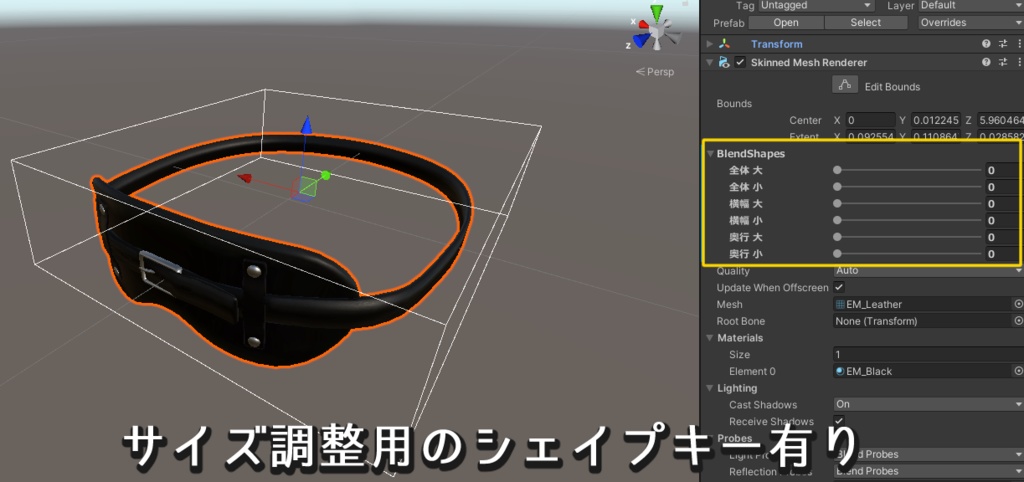Collapse the Skinned Mesh Renderer foldout
The image size is (1024, 482).
point(710,63)
